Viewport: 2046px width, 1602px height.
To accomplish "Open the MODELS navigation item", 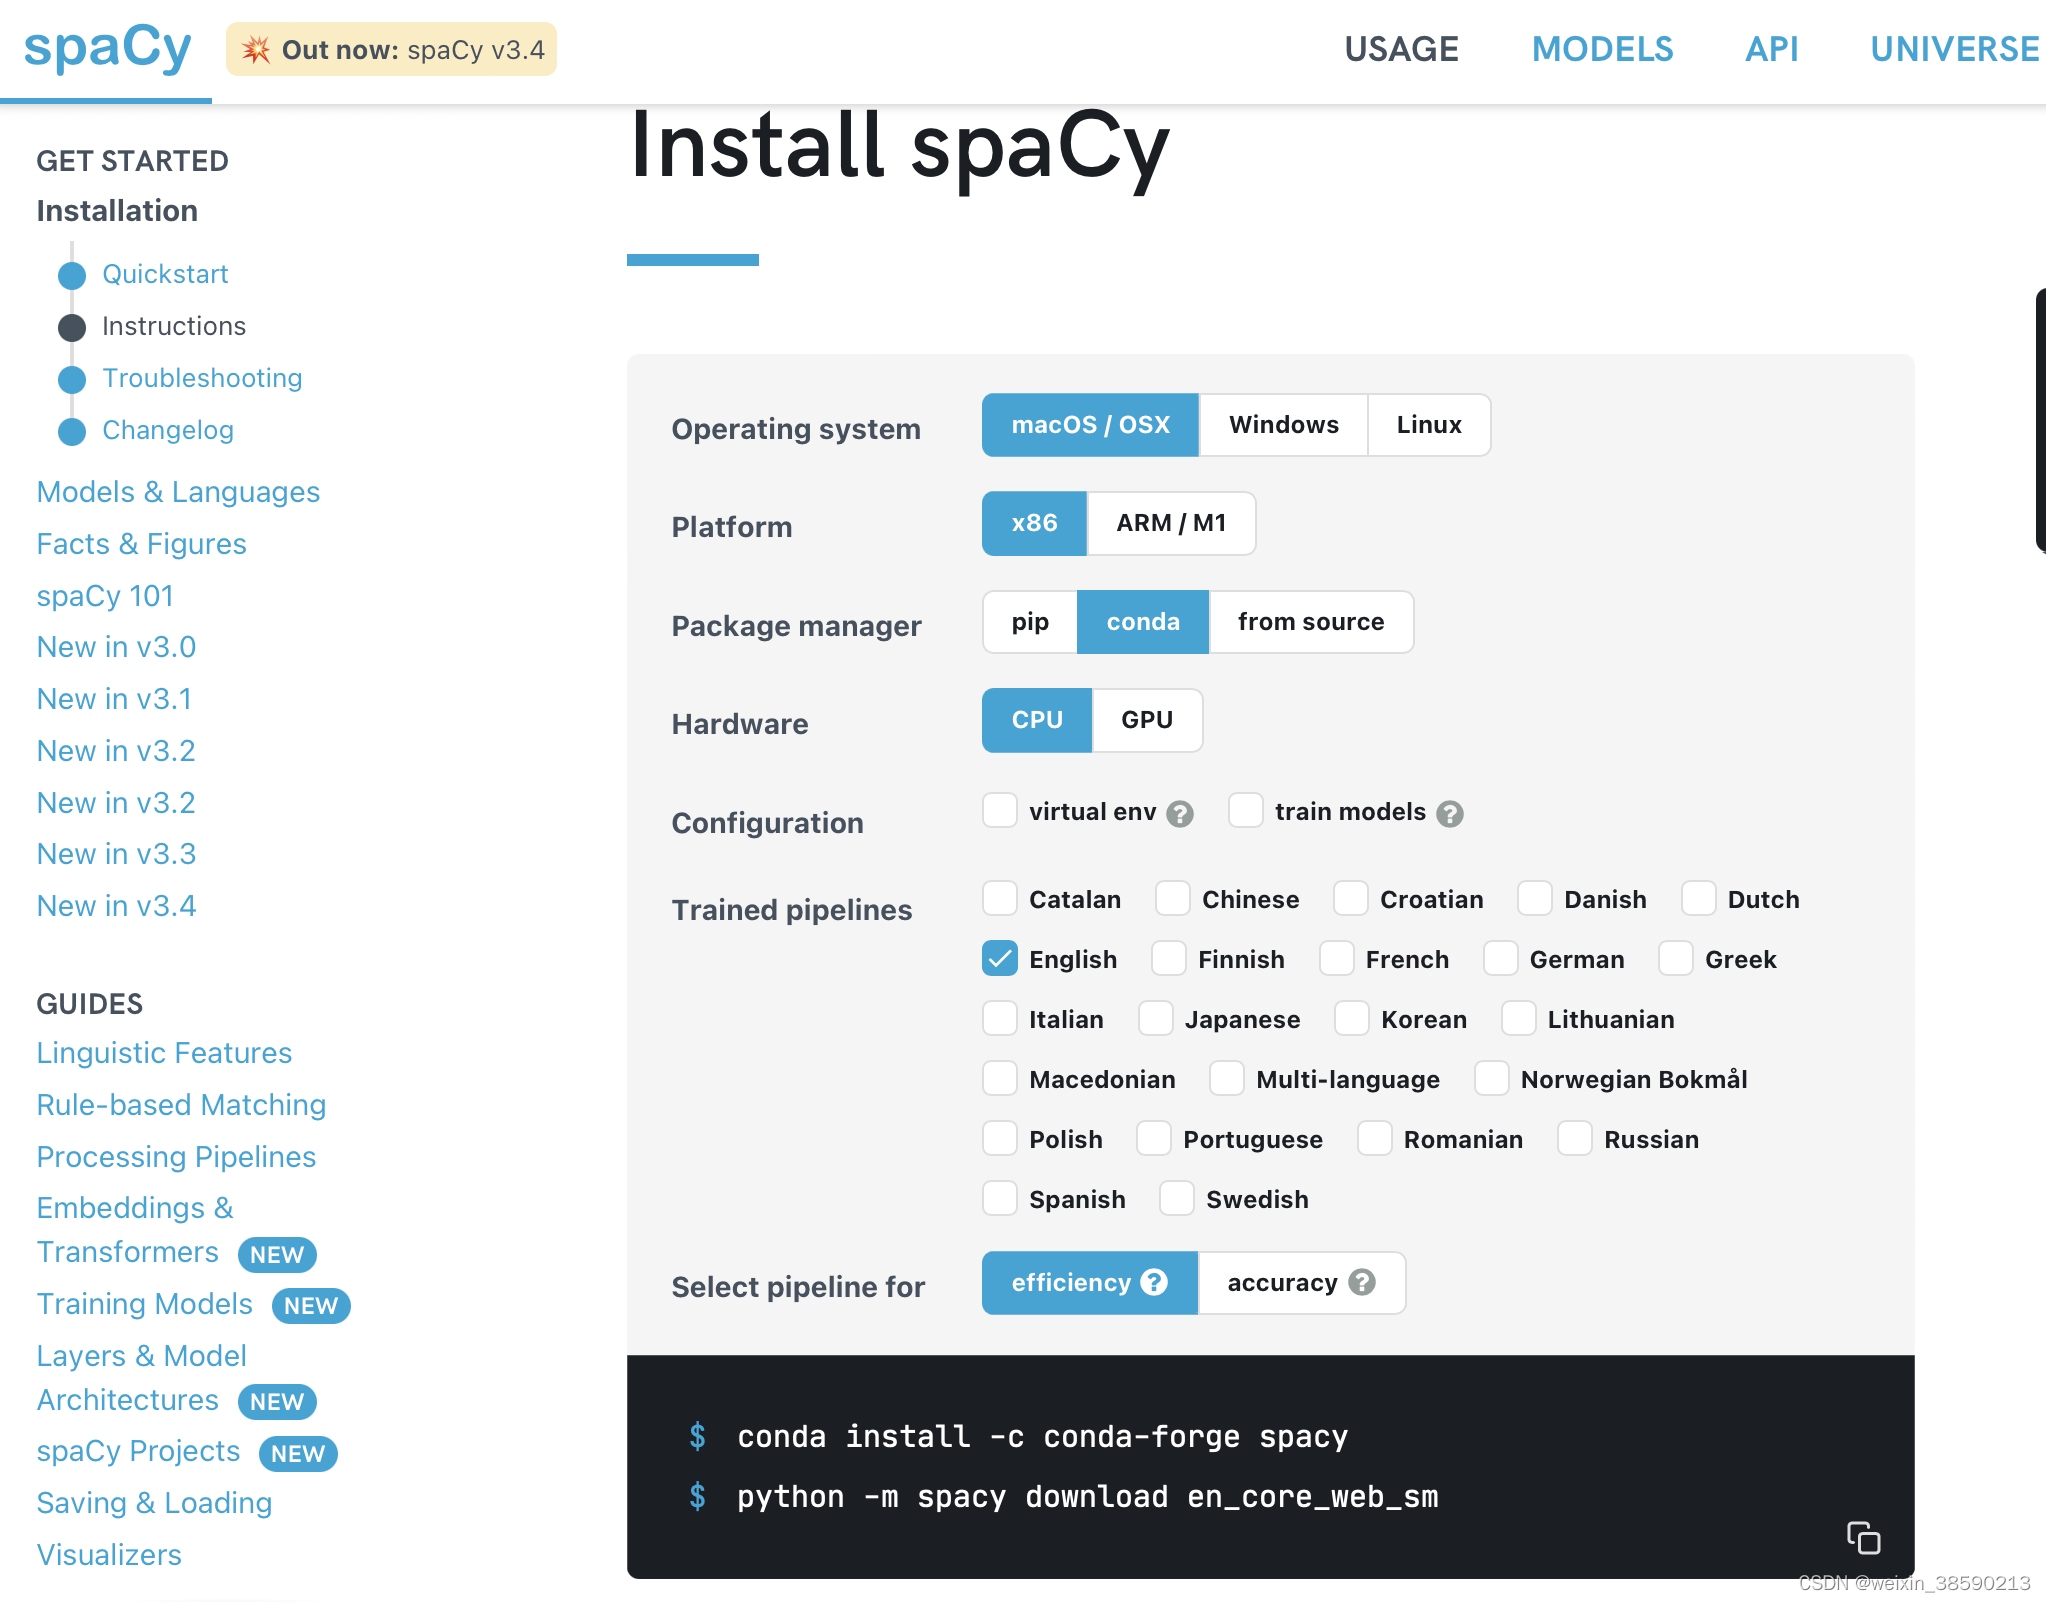I will (1602, 48).
